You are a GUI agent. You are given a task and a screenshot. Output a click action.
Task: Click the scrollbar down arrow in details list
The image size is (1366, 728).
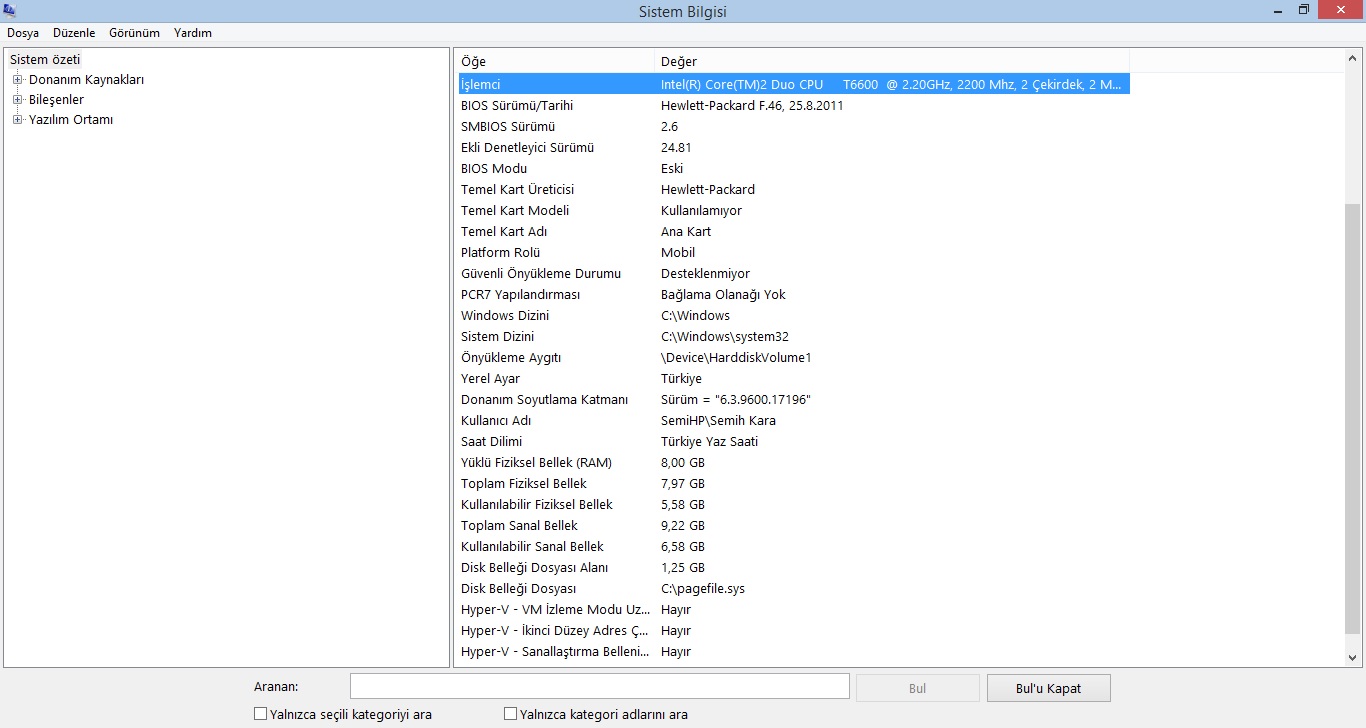(1353, 658)
